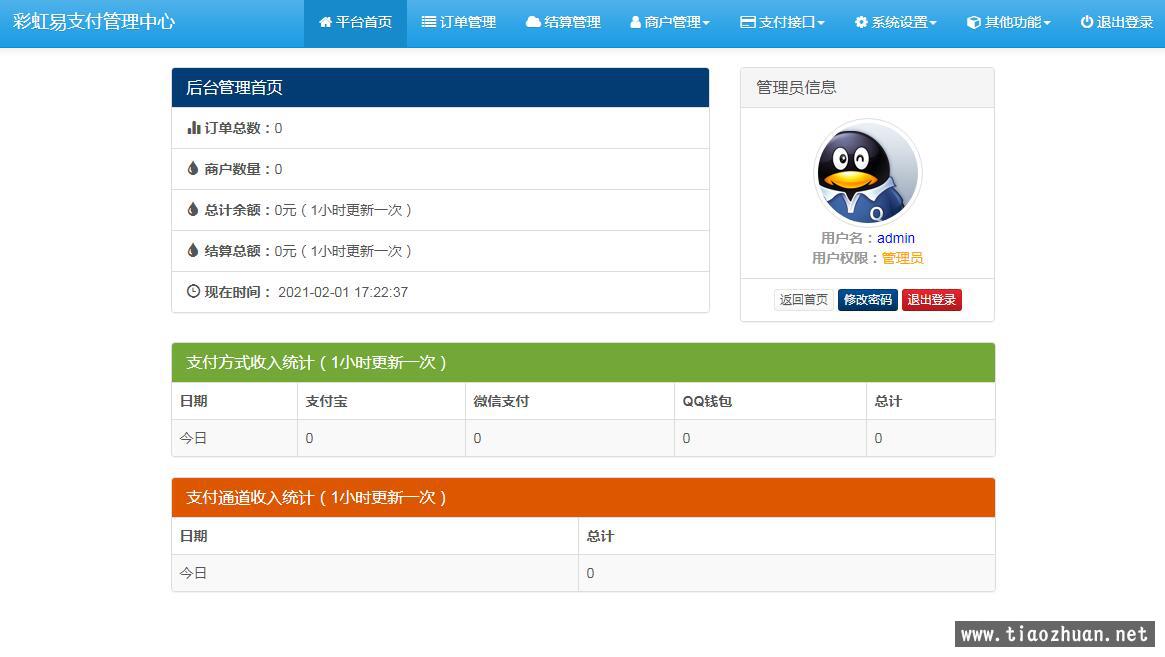Click the list icon beside 订单管理
Image resolution: width=1165 pixels, height=657 pixels.
429,22
